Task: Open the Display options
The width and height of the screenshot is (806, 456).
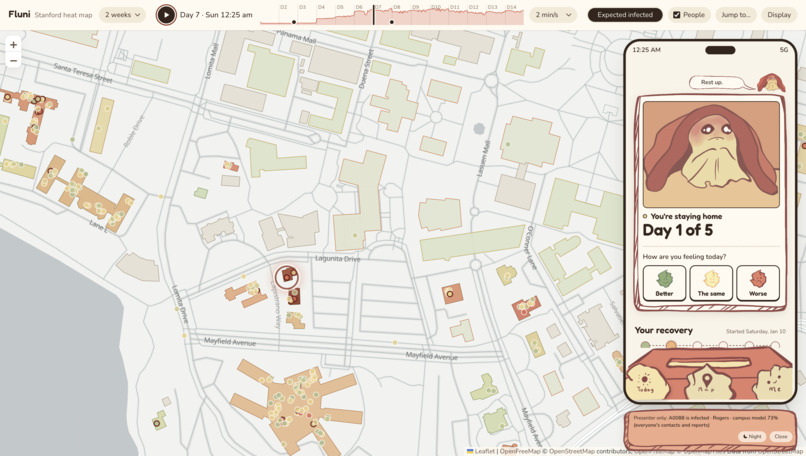Action: 779,15
